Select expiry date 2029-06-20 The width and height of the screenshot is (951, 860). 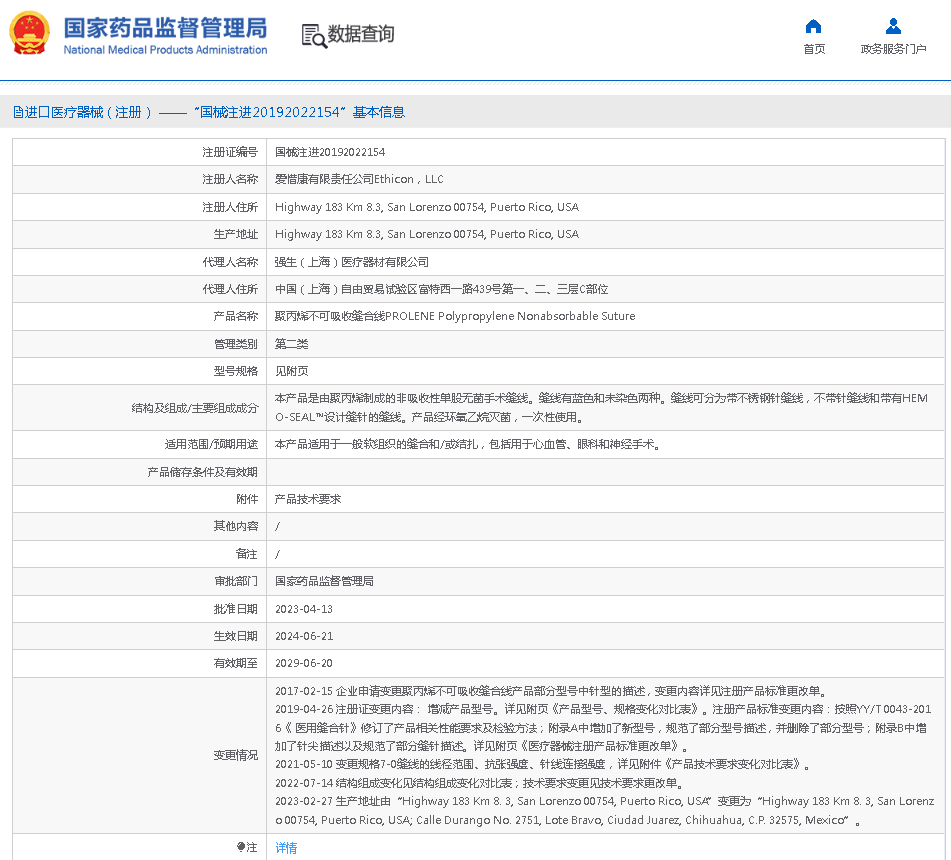[304, 663]
